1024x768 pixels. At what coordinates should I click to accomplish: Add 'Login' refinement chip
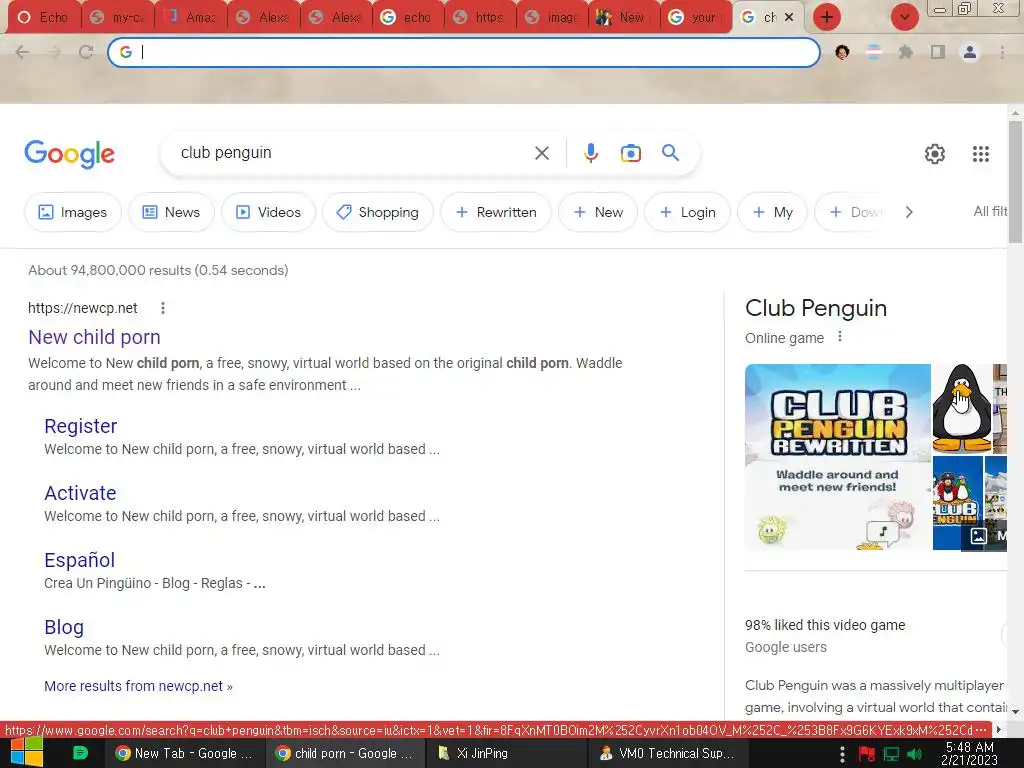(687, 212)
